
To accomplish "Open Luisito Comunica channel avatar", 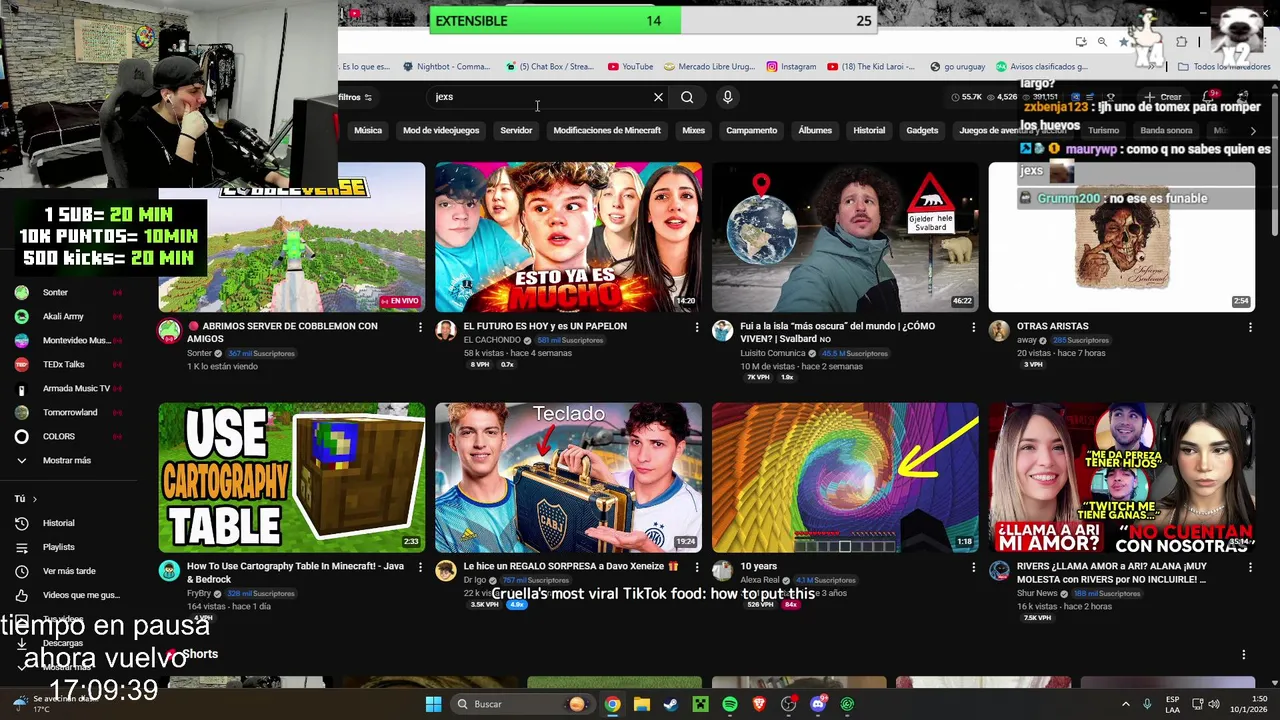I will 722,331.
